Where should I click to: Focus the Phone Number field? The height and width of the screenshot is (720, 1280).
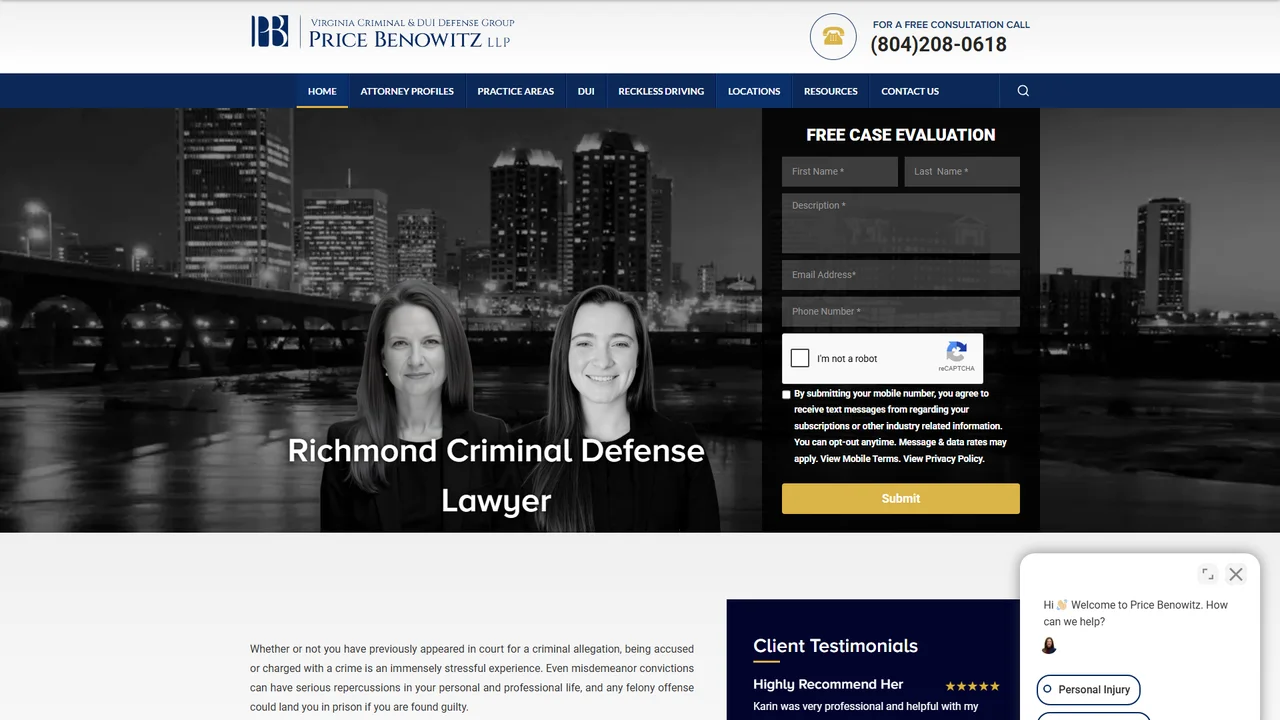point(901,312)
